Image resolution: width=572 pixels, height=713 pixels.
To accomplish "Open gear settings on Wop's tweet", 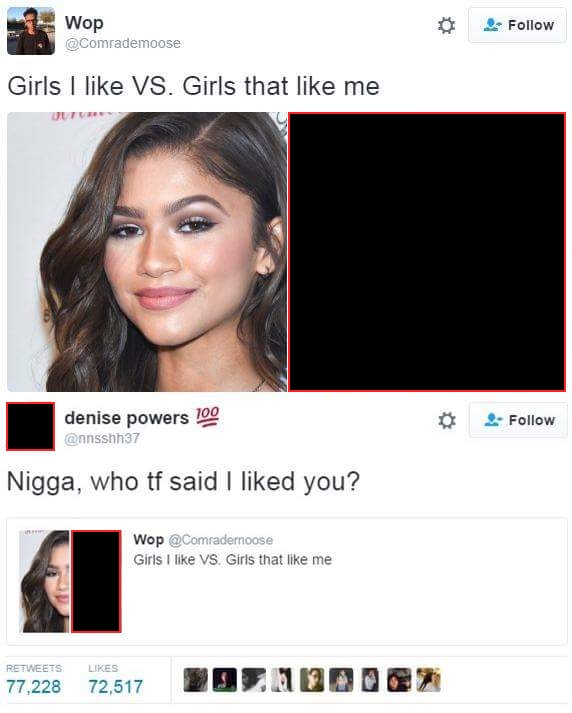I will (x=446, y=25).
